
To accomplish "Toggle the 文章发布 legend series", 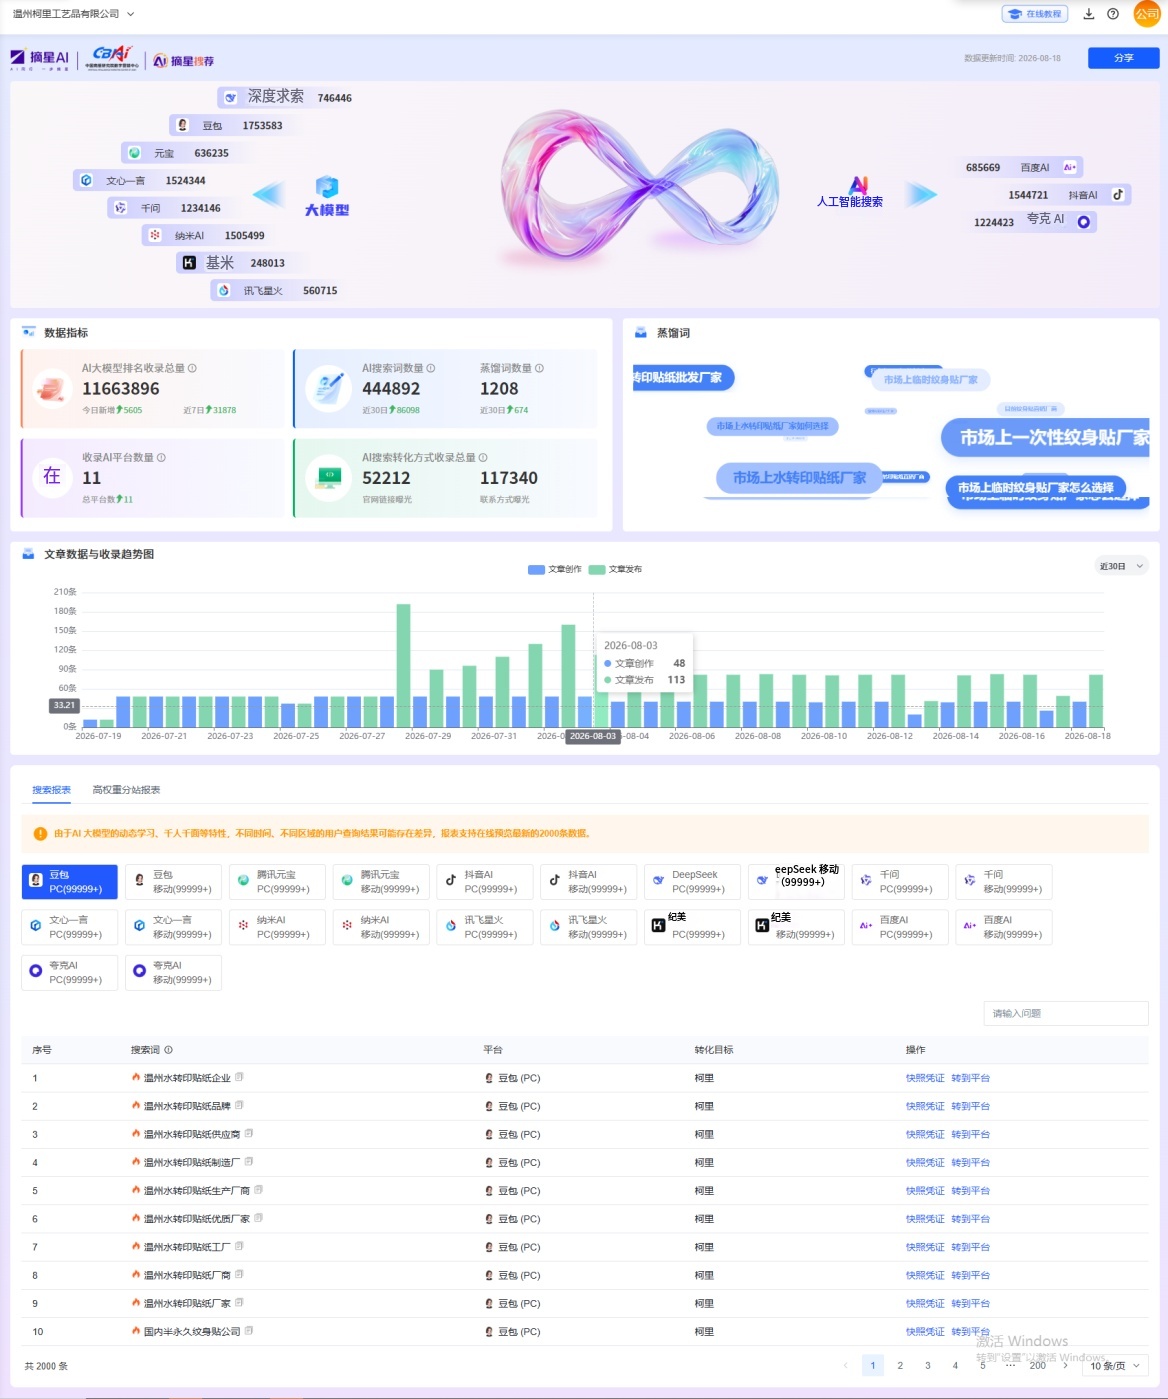I will click(616, 569).
